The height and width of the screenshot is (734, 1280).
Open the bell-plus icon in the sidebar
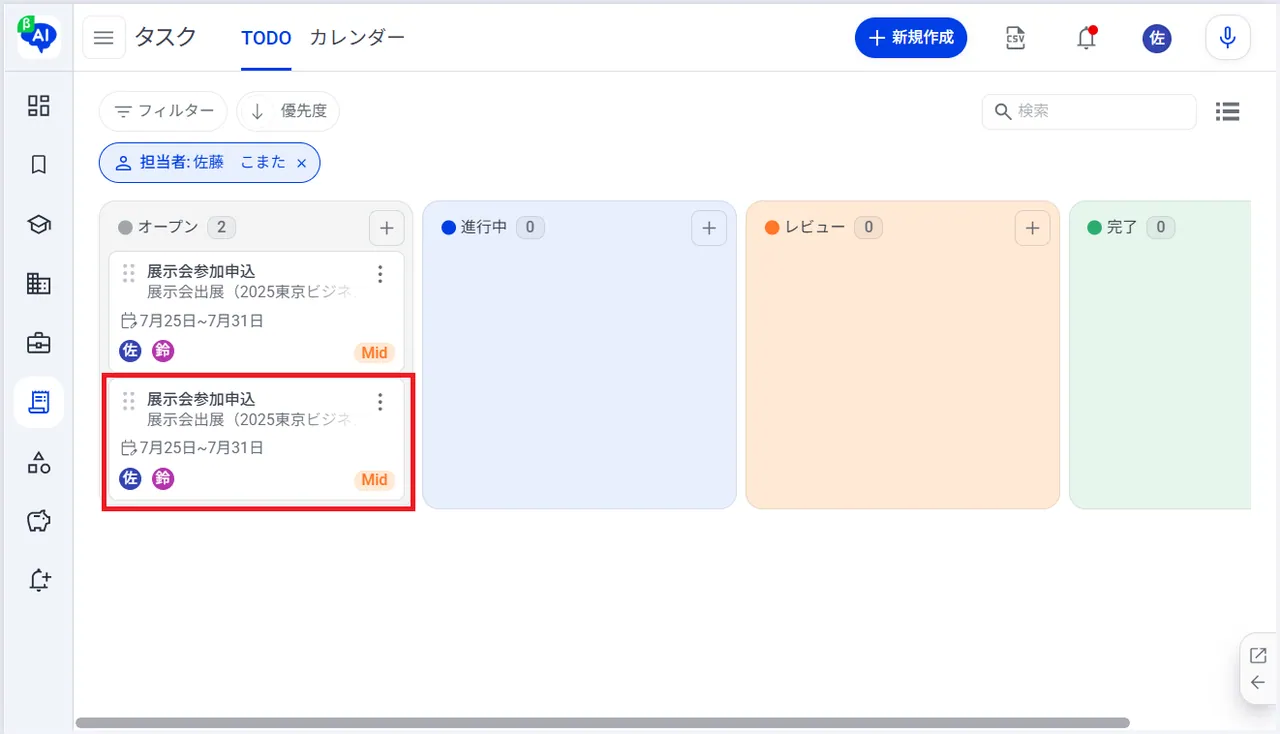coord(39,580)
